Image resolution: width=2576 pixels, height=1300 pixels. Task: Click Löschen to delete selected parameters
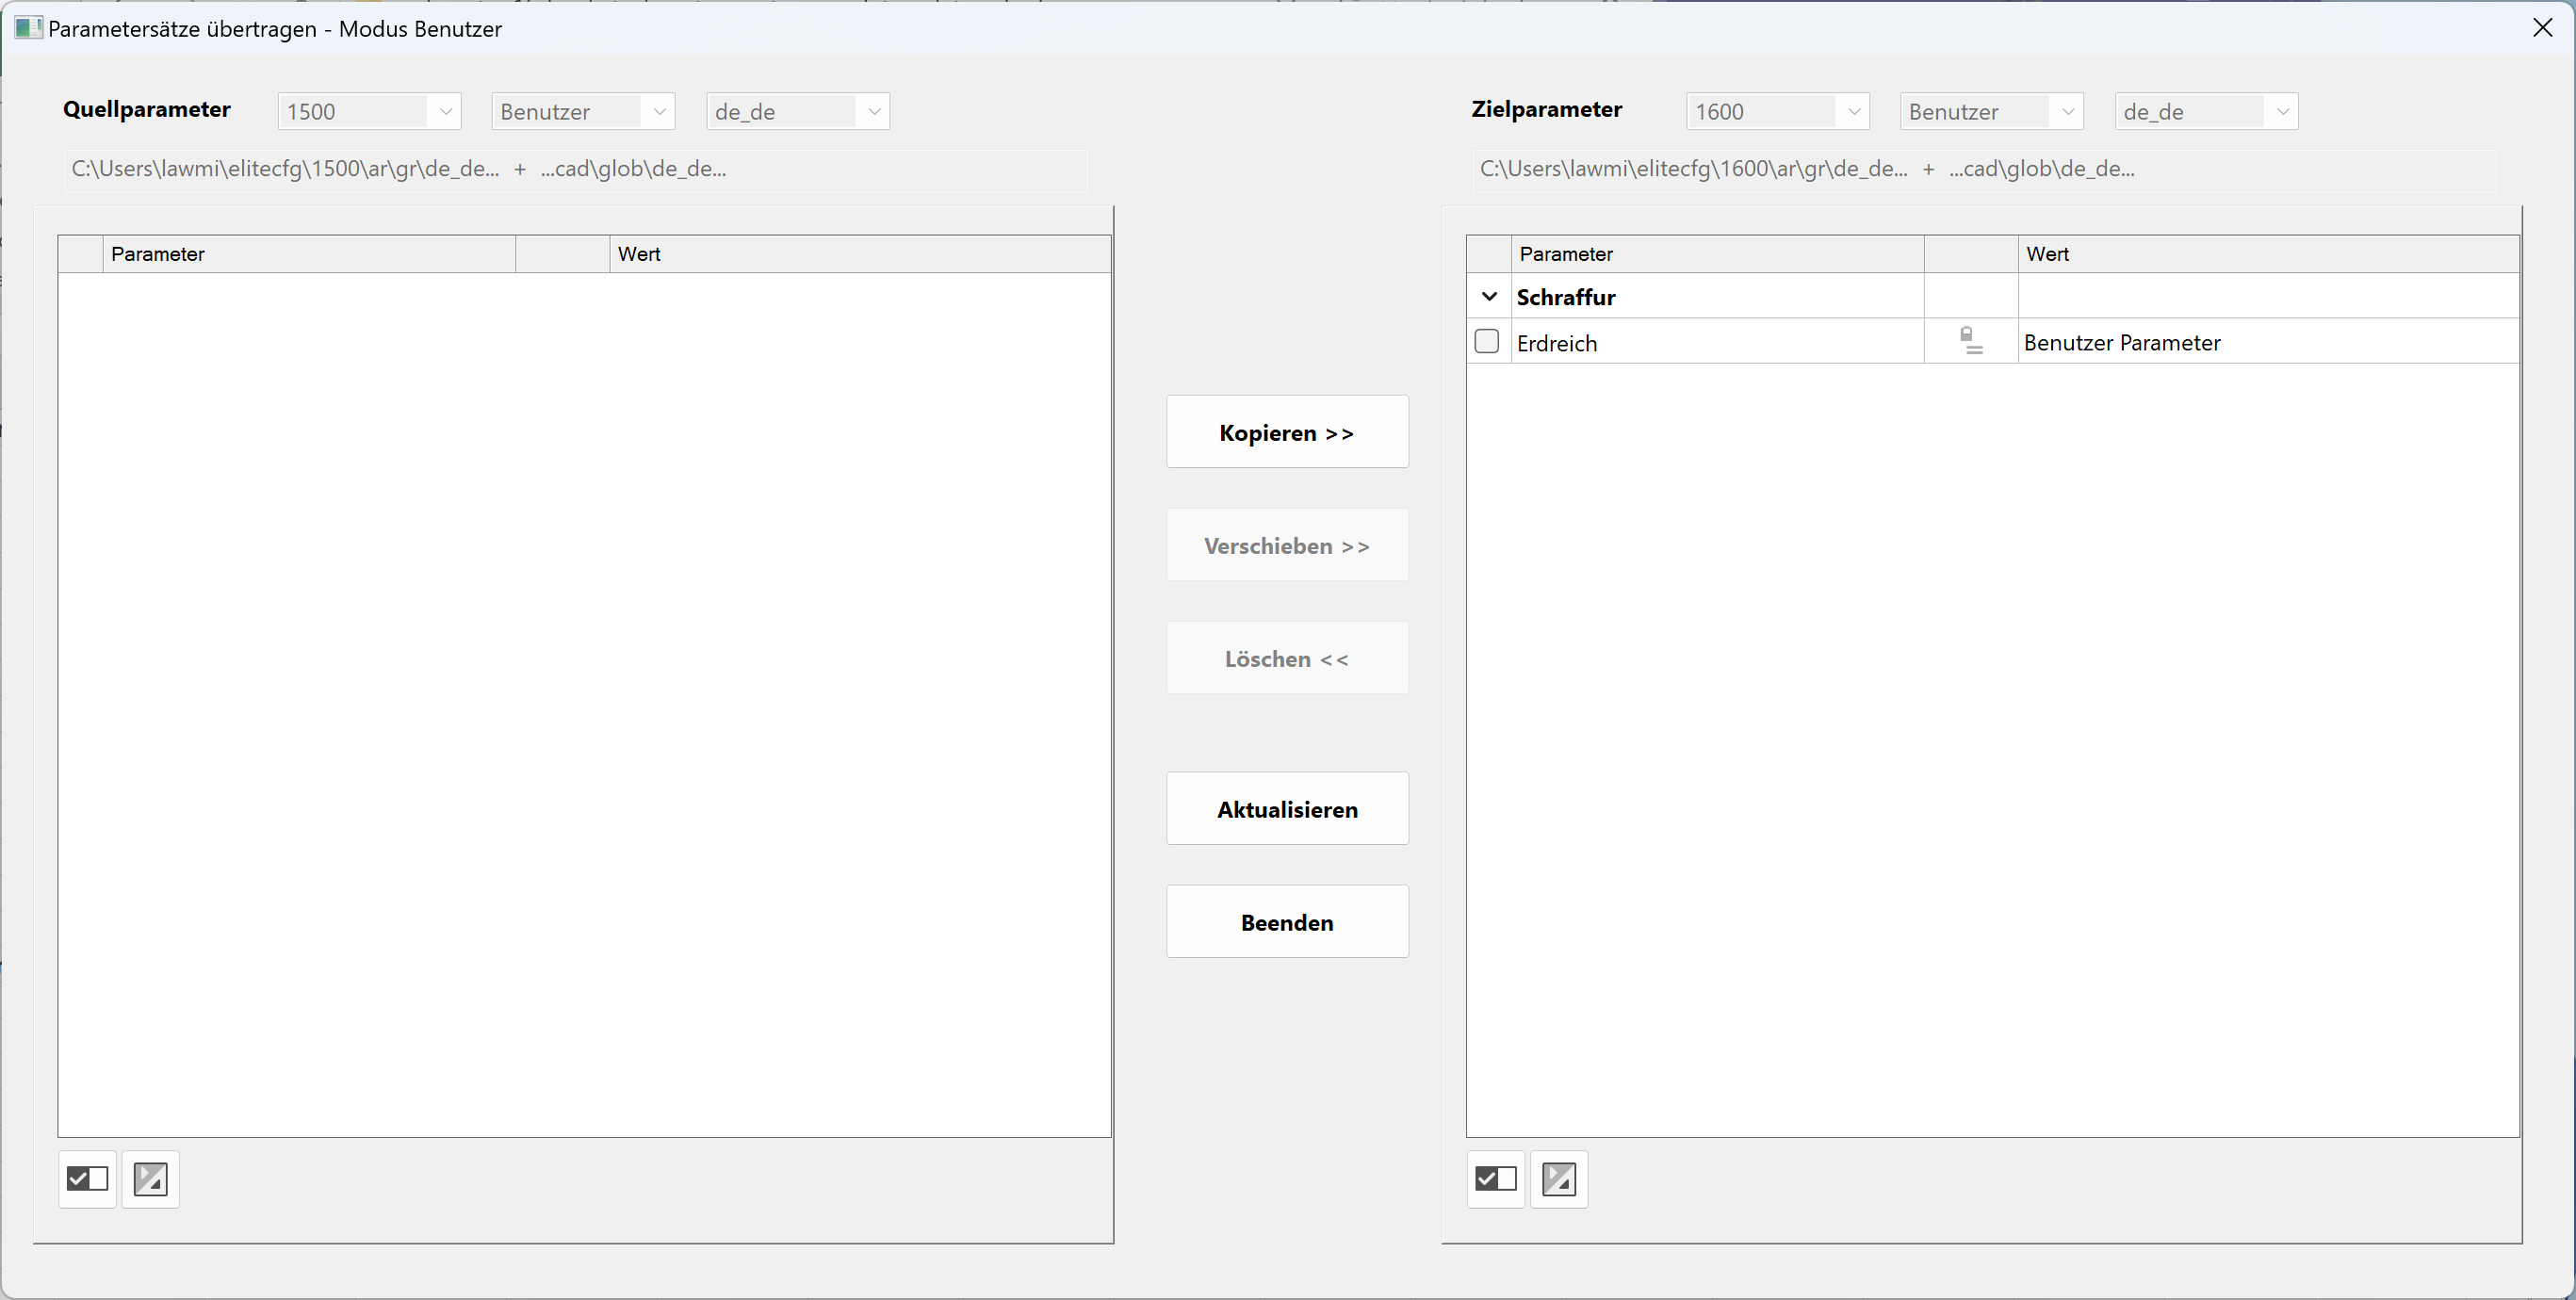(1286, 657)
